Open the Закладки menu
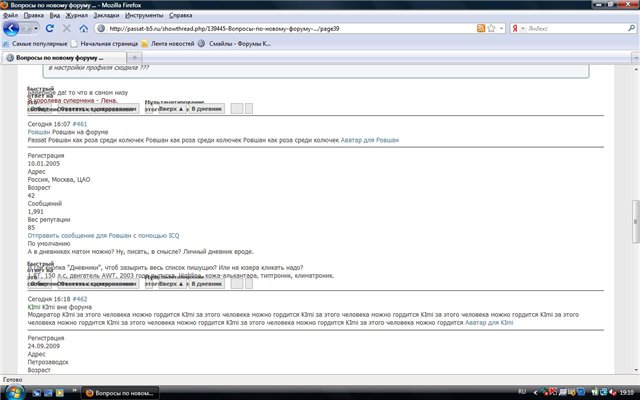The width and height of the screenshot is (640, 400). tap(107, 16)
